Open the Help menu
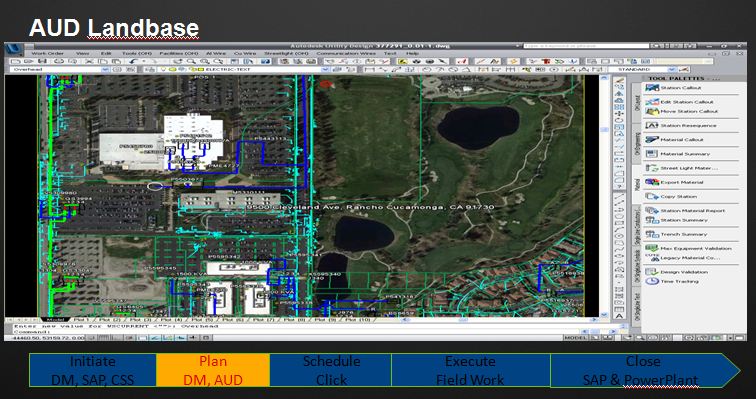This screenshot has width=756, height=399. (x=412, y=53)
